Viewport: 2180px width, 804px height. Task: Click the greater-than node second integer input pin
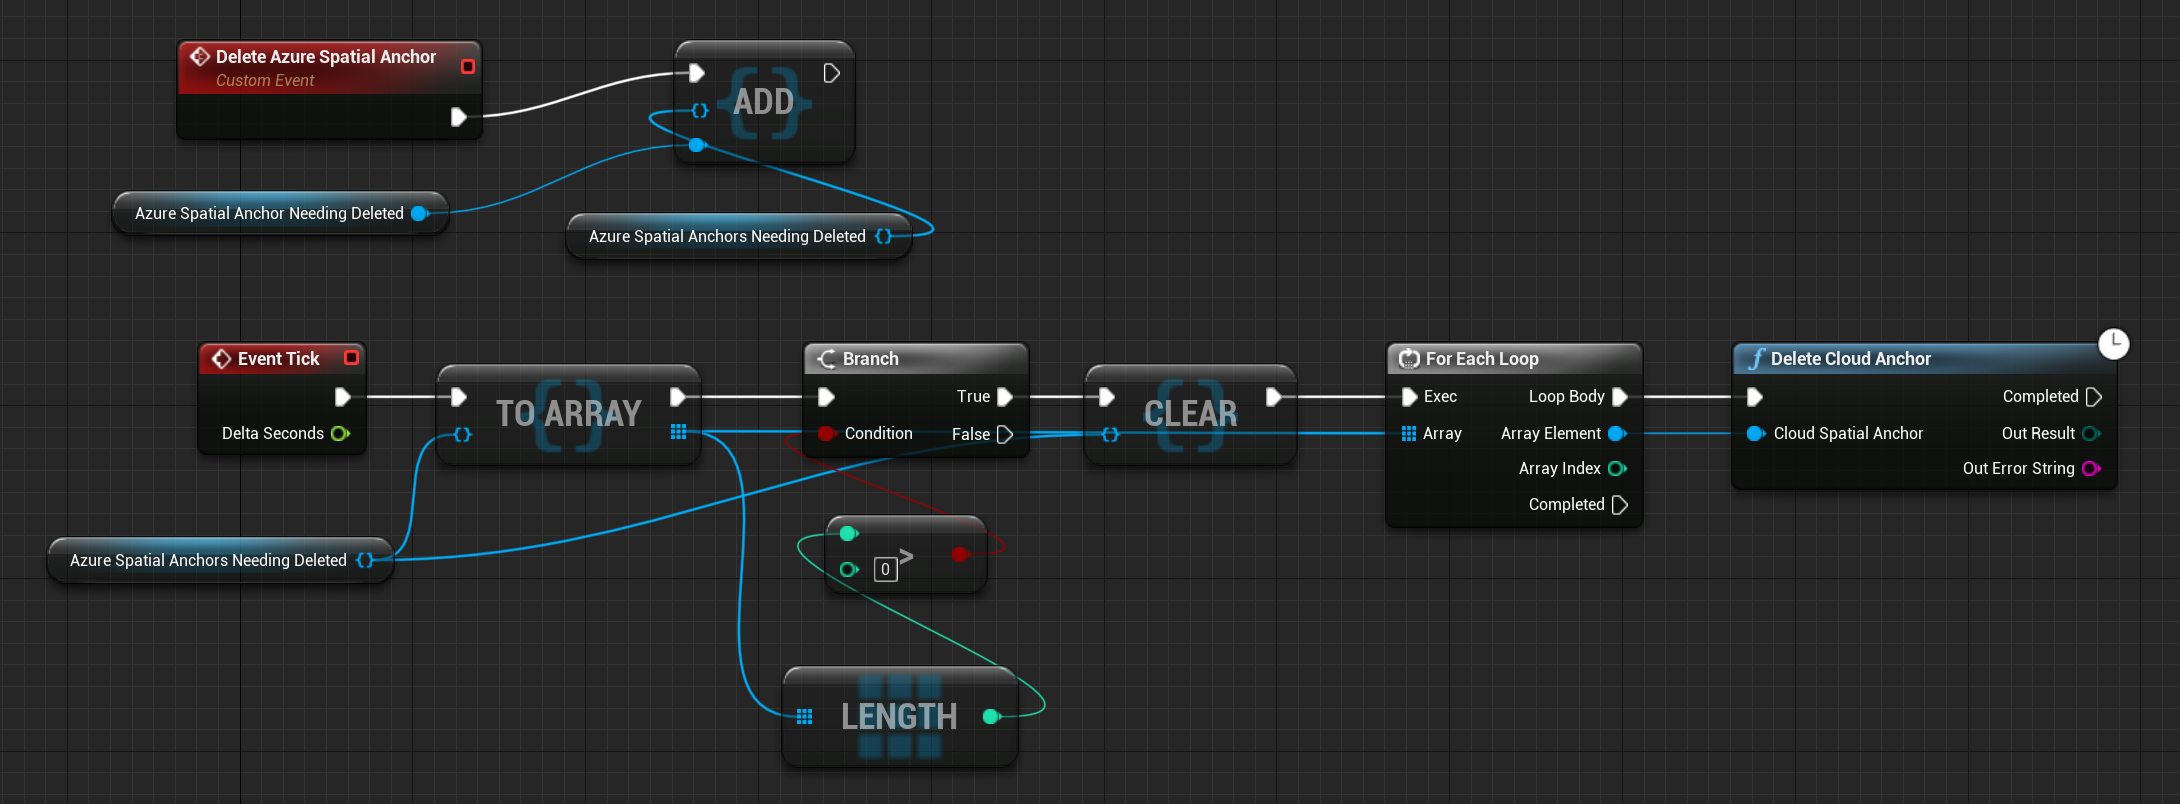pyautogui.click(x=849, y=569)
